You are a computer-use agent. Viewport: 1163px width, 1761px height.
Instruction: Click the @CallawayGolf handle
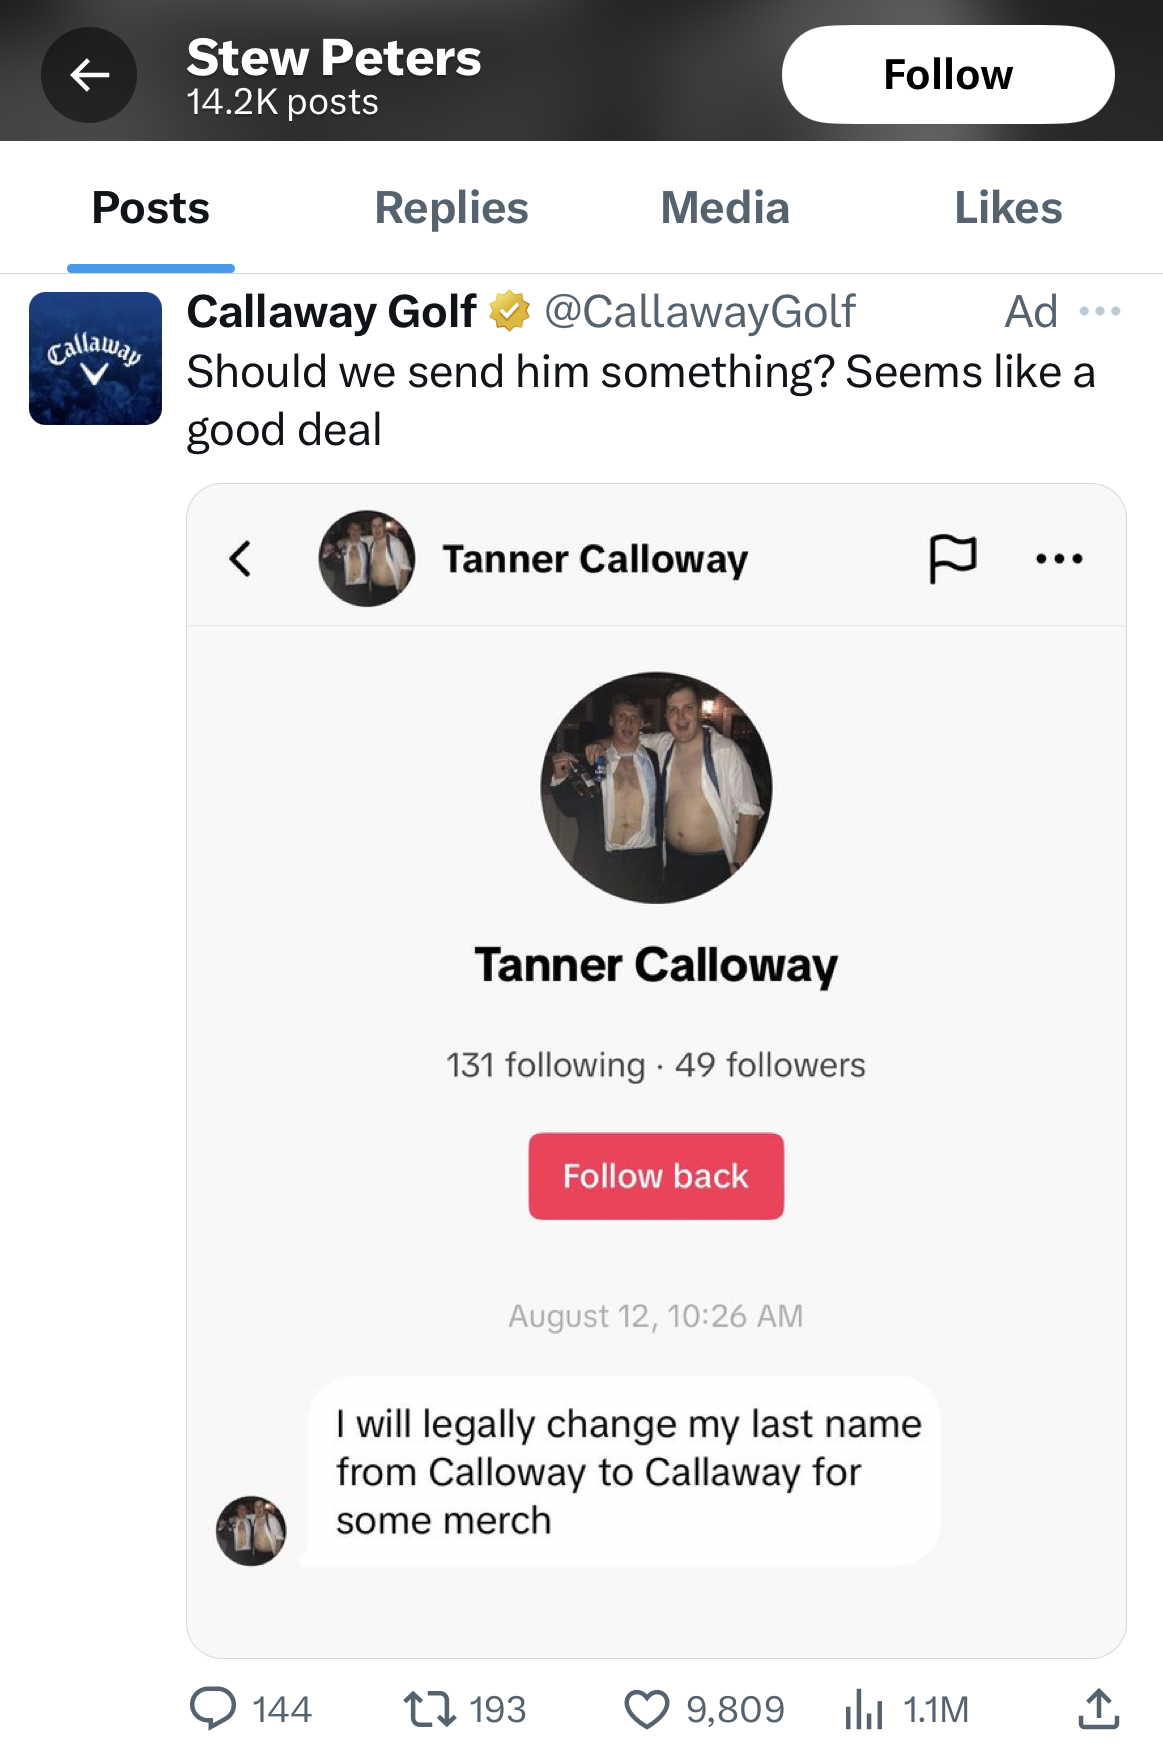pos(699,312)
